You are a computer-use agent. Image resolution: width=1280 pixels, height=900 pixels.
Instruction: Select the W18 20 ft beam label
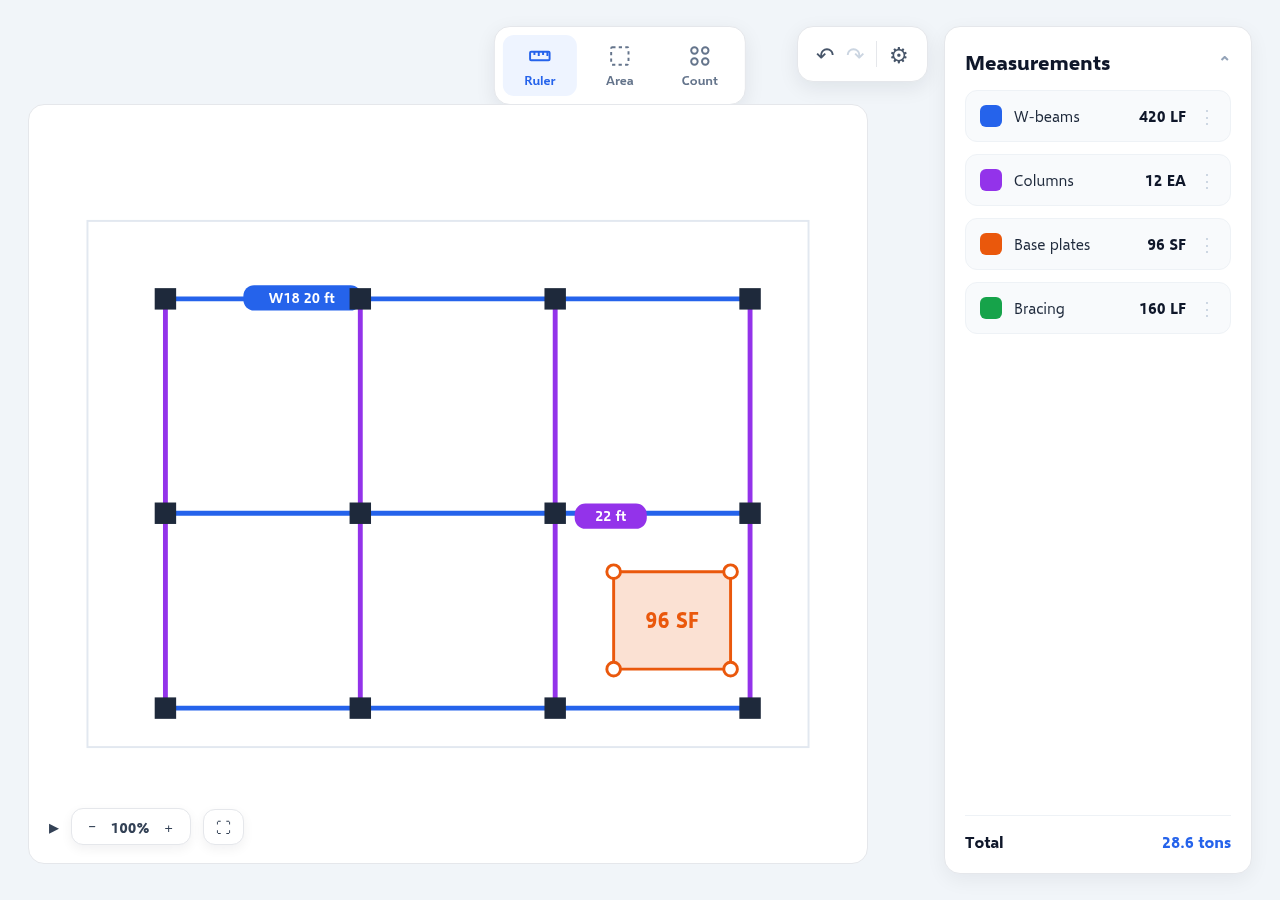click(302, 298)
